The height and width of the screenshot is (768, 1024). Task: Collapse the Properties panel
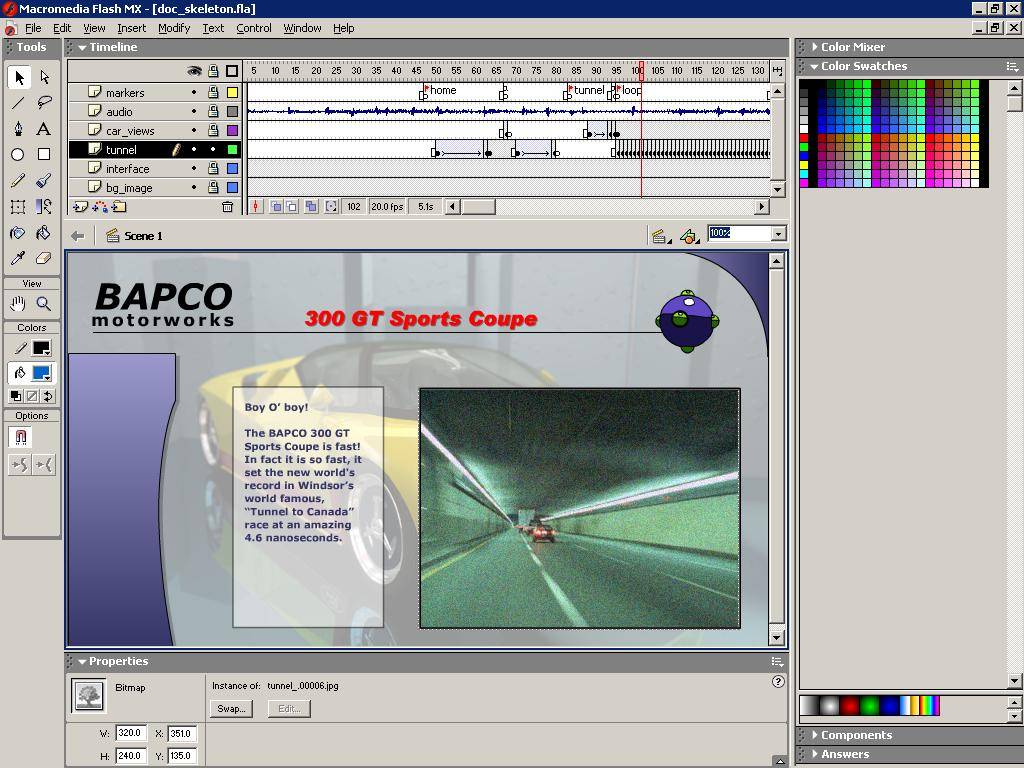[x=82, y=662]
